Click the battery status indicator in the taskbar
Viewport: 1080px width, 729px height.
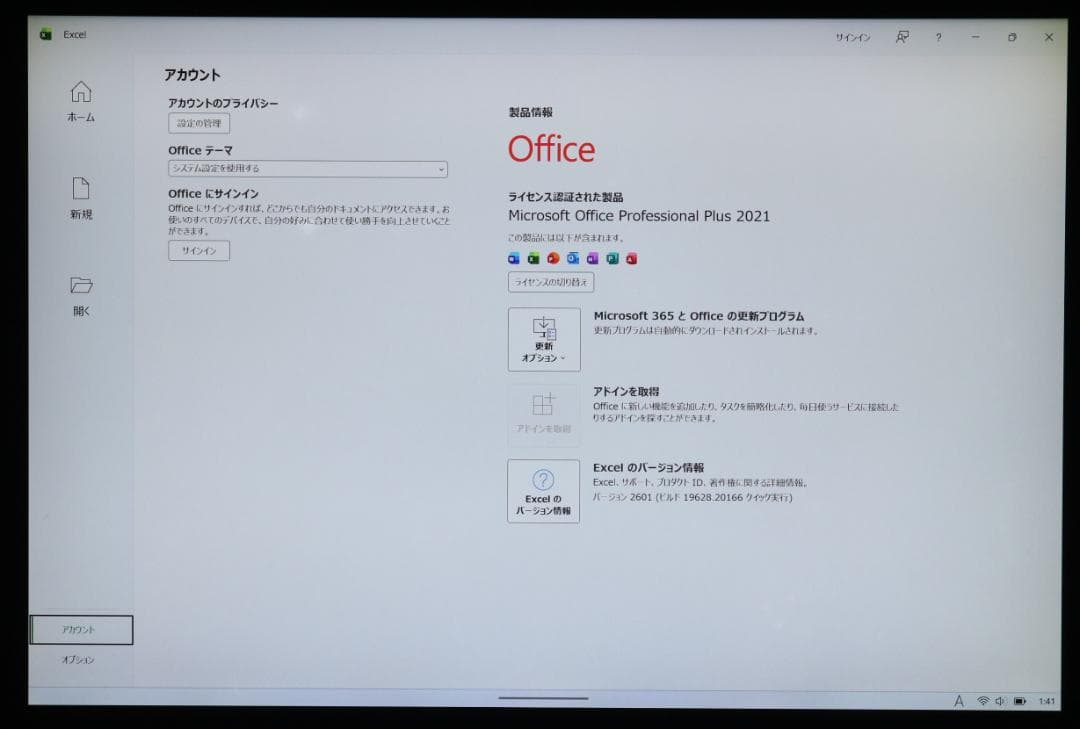click(1020, 701)
